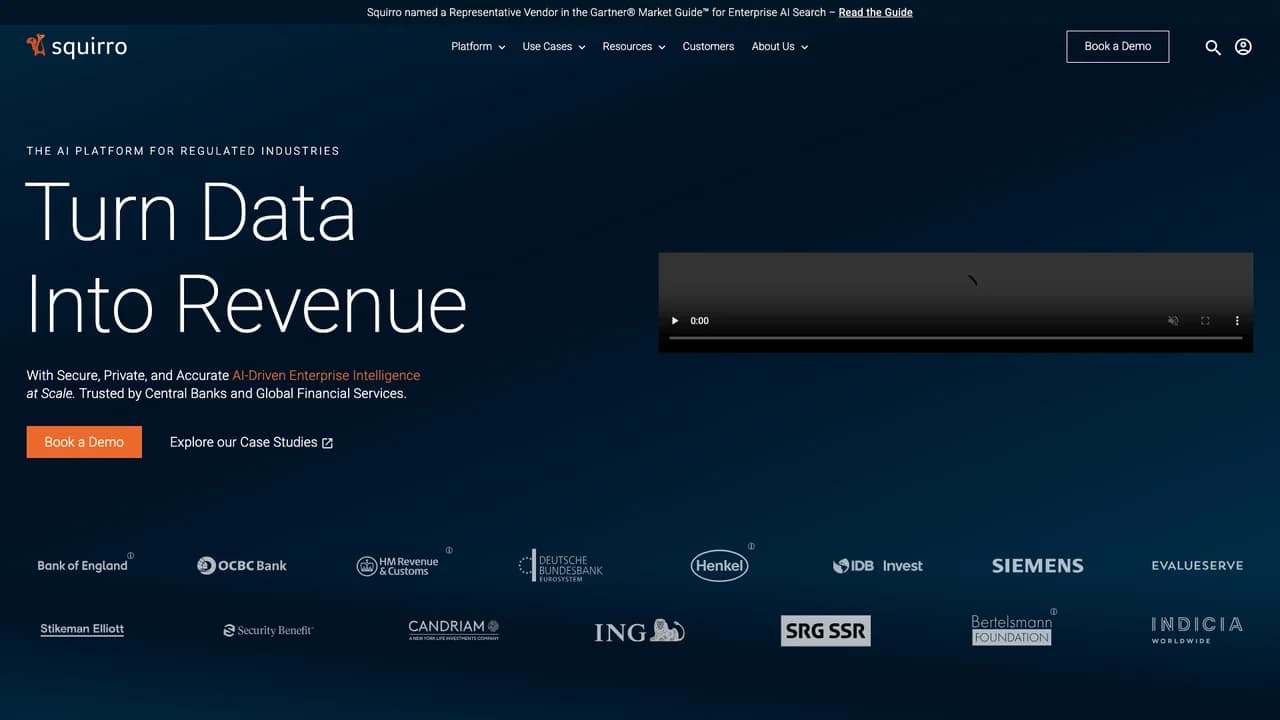Click the Security Benefit logo
1280x720 pixels.
(268, 631)
